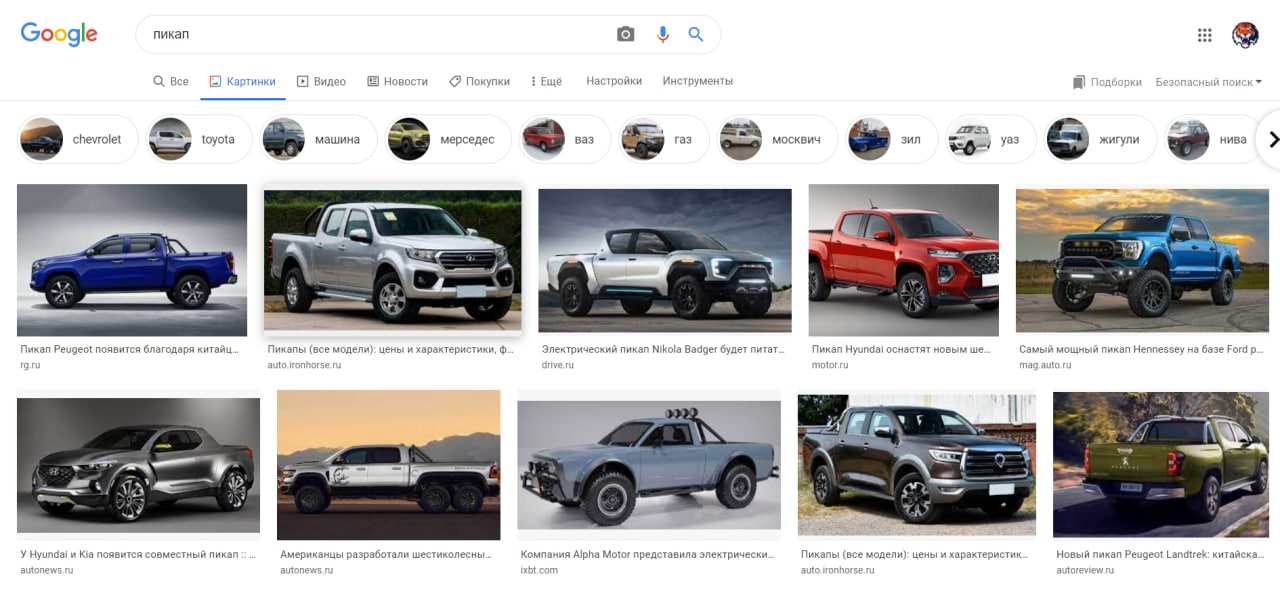Open 'Настройки' menu

coord(614,81)
